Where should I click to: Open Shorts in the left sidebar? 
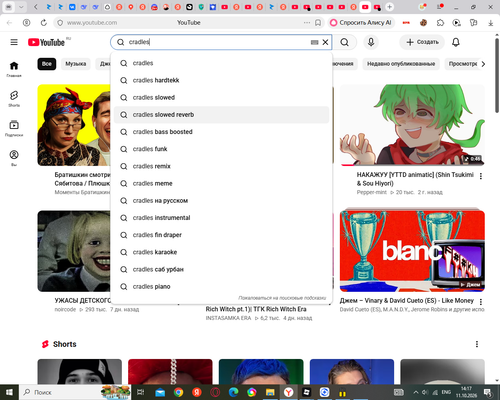(x=14, y=99)
